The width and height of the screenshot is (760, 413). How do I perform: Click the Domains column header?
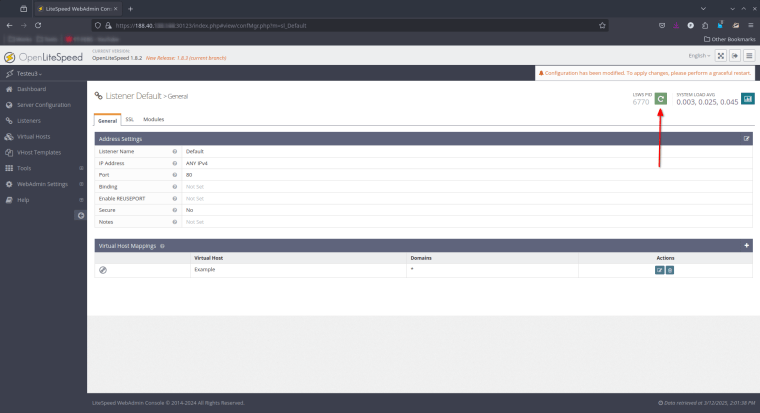click(421, 258)
